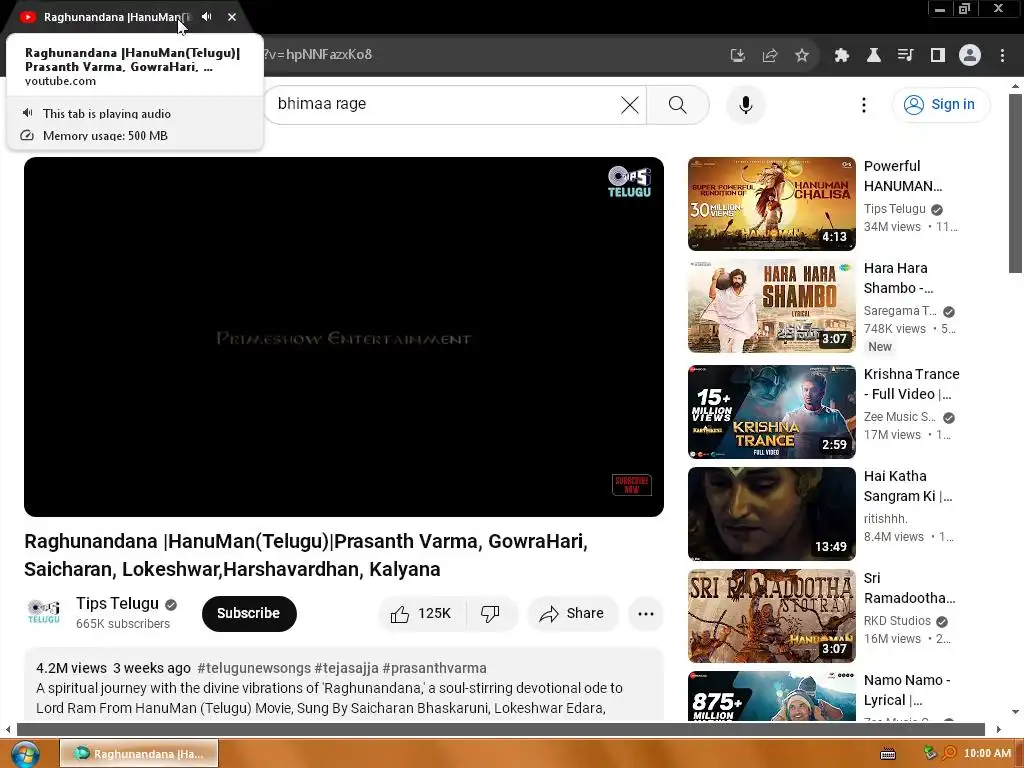Image resolution: width=1024 pixels, height=768 pixels.
Task: Click the vertical page scrollbar thumb
Action: point(1015,184)
